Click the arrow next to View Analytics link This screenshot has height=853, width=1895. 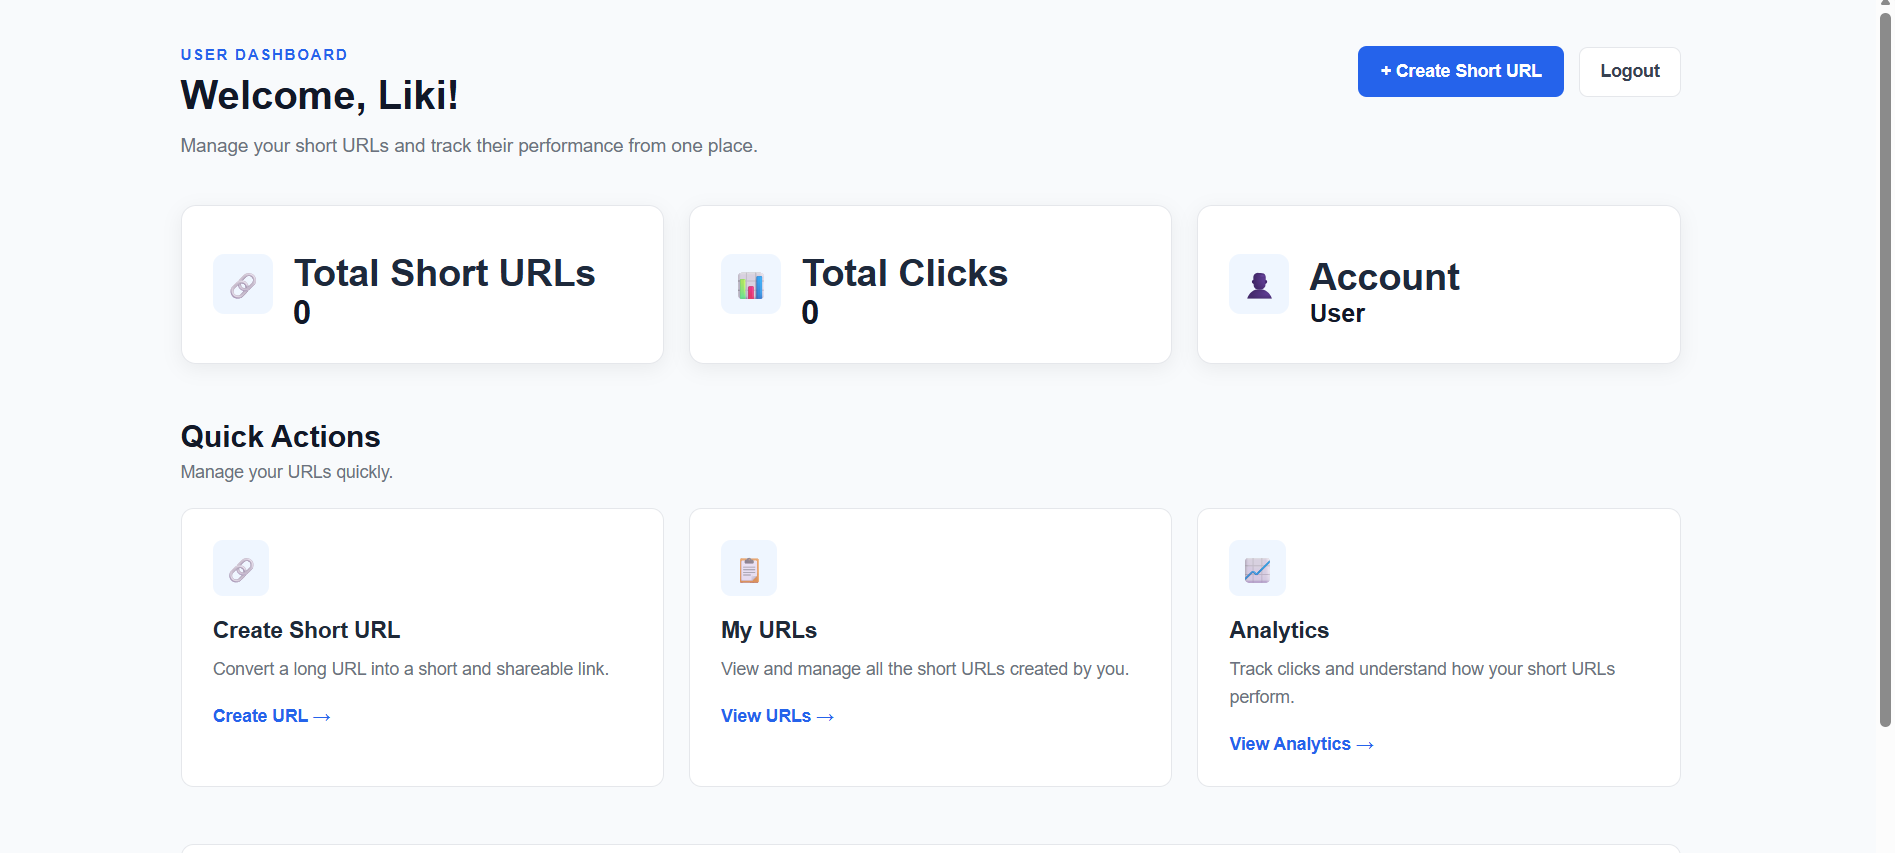point(1365,745)
